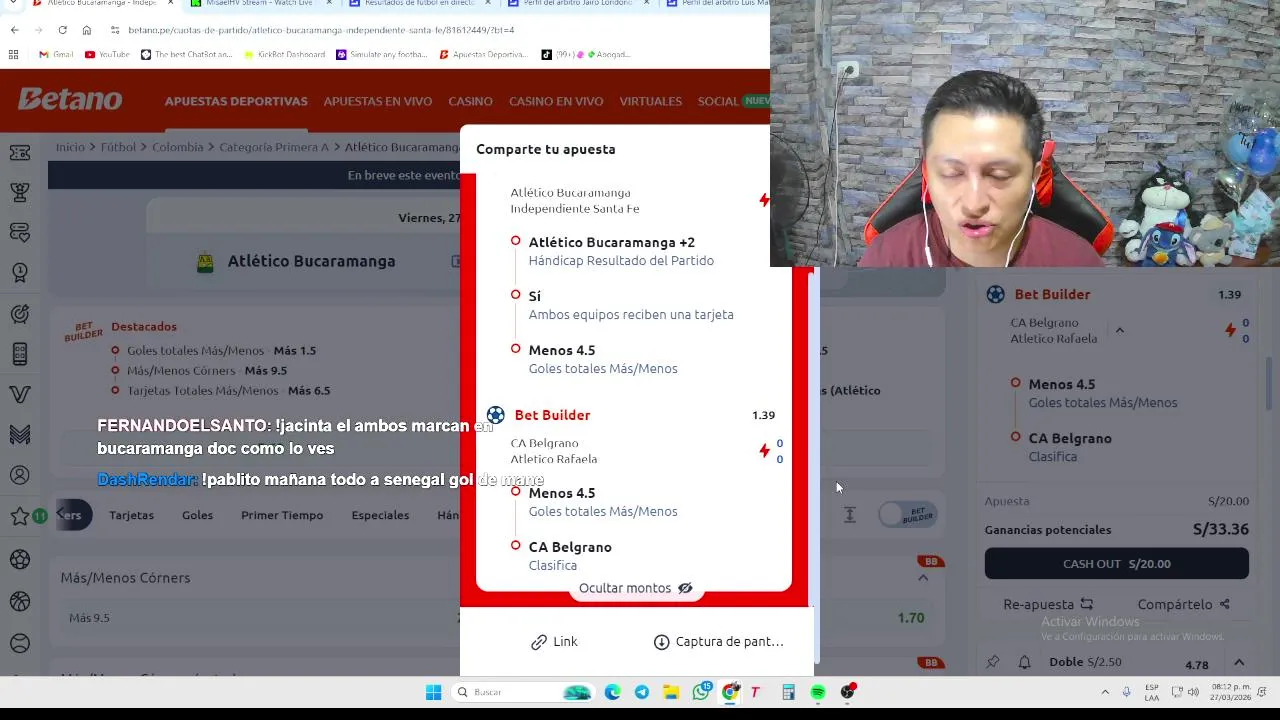Open the Windows Start menu
The height and width of the screenshot is (720, 1280).
tap(433, 692)
